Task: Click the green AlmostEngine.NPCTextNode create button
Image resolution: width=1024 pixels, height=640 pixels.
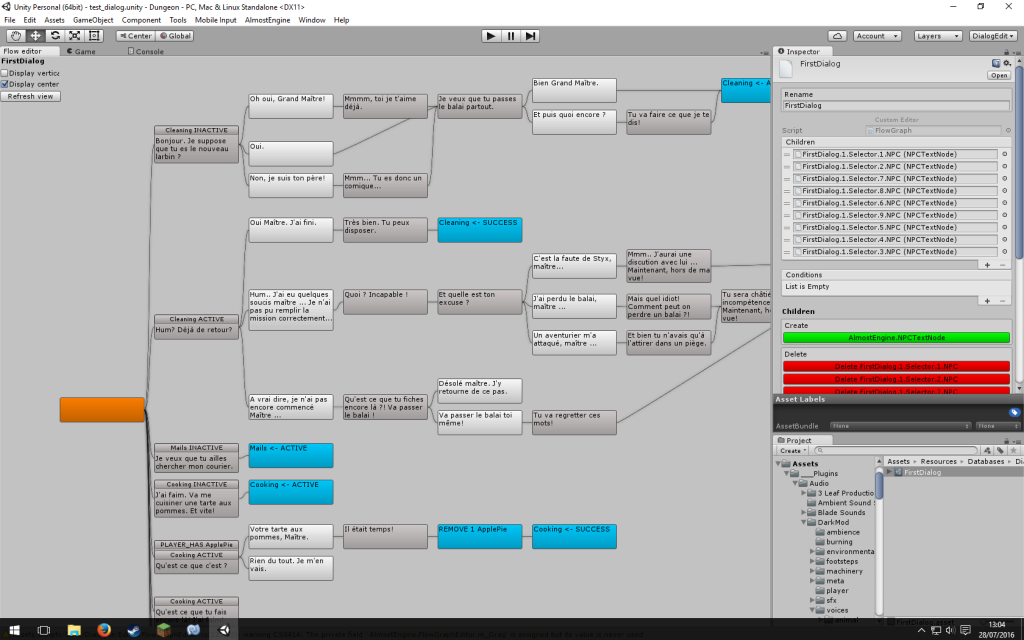Action: coord(896,338)
